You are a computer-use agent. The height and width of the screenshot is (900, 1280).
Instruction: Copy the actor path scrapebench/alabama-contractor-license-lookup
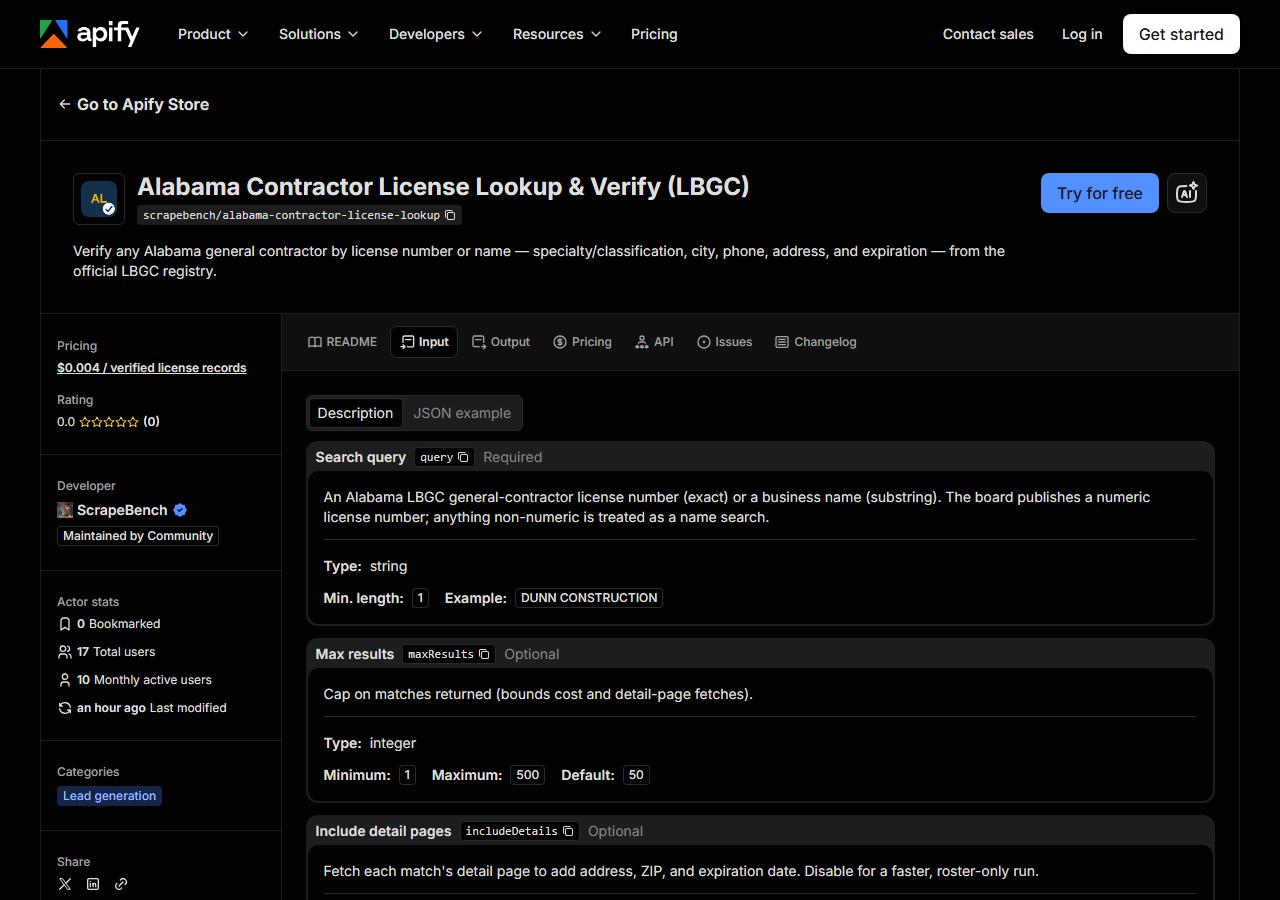[450, 215]
